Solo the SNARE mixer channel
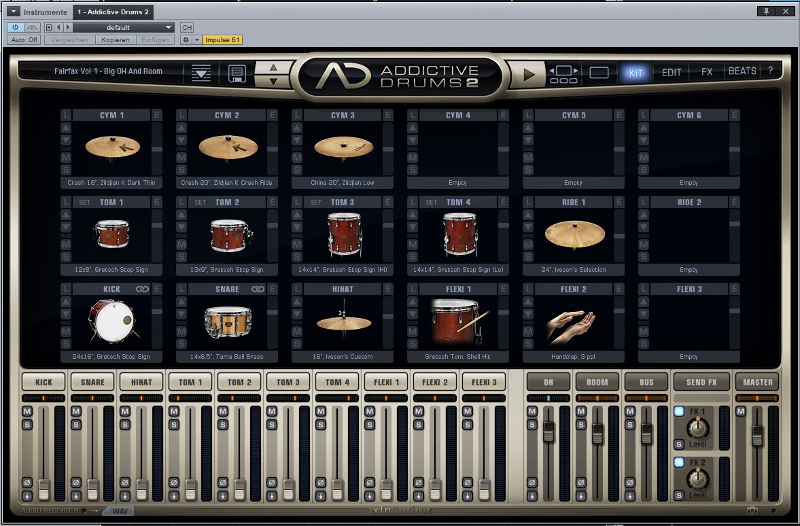800x526 pixels. 76,424
